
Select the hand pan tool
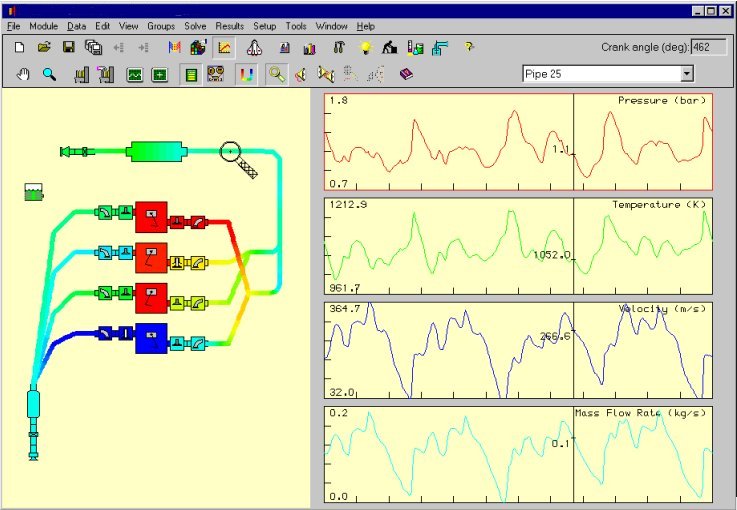click(23, 74)
